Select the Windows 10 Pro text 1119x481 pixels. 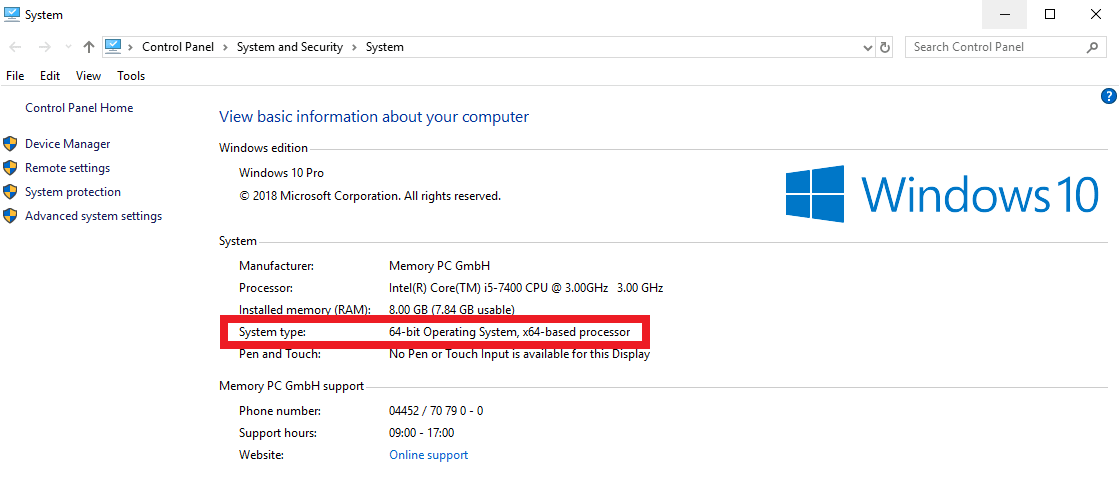[x=281, y=173]
